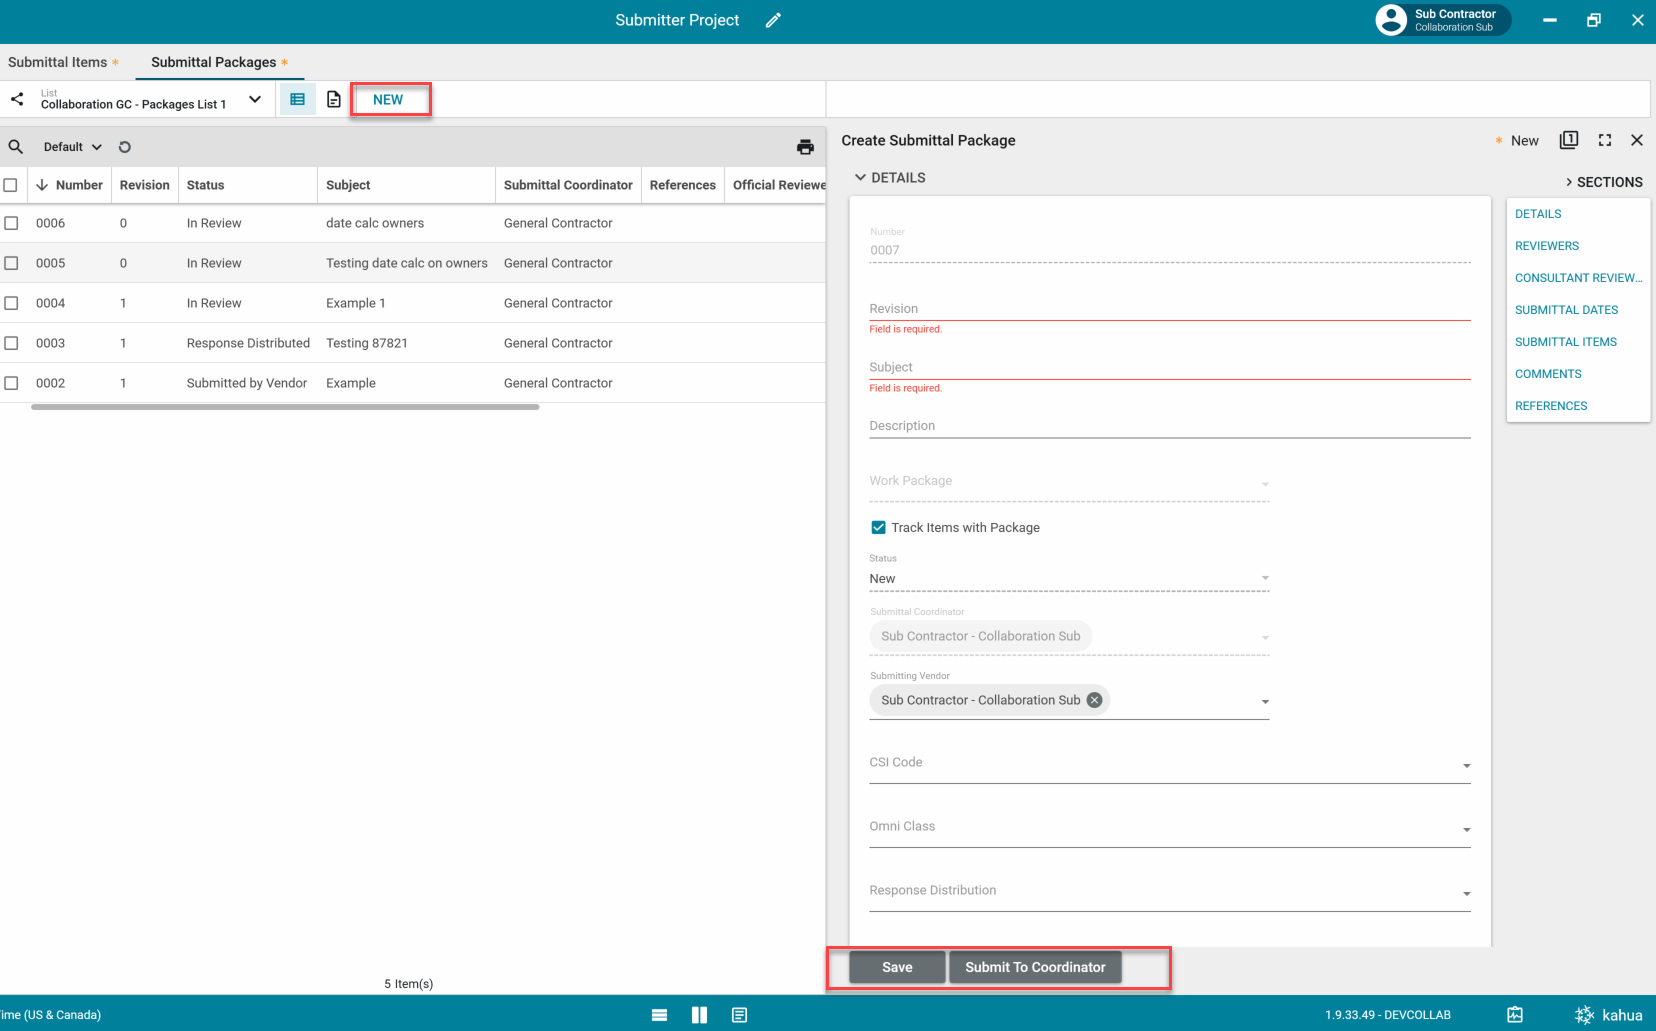This screenshot has height=1031, width=1656.
Task: Jump to SUBMITTAL DATES section link
Action: click(1566, 310)
